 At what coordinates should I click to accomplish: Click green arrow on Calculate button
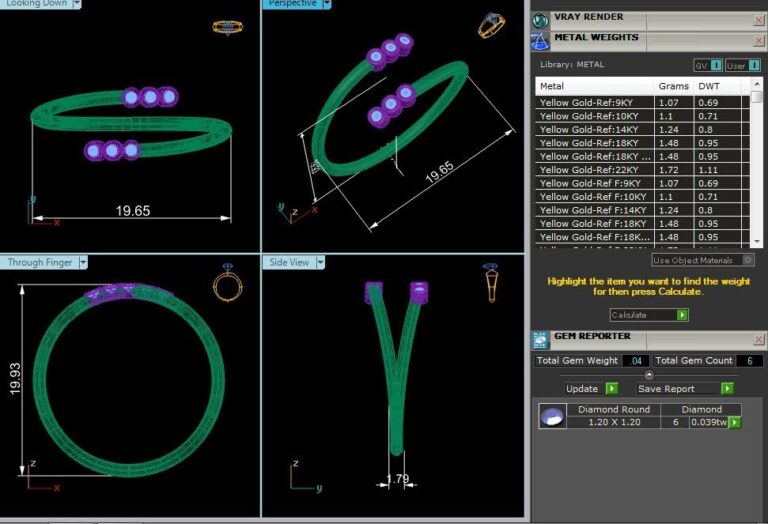click(x=682, y=315)
